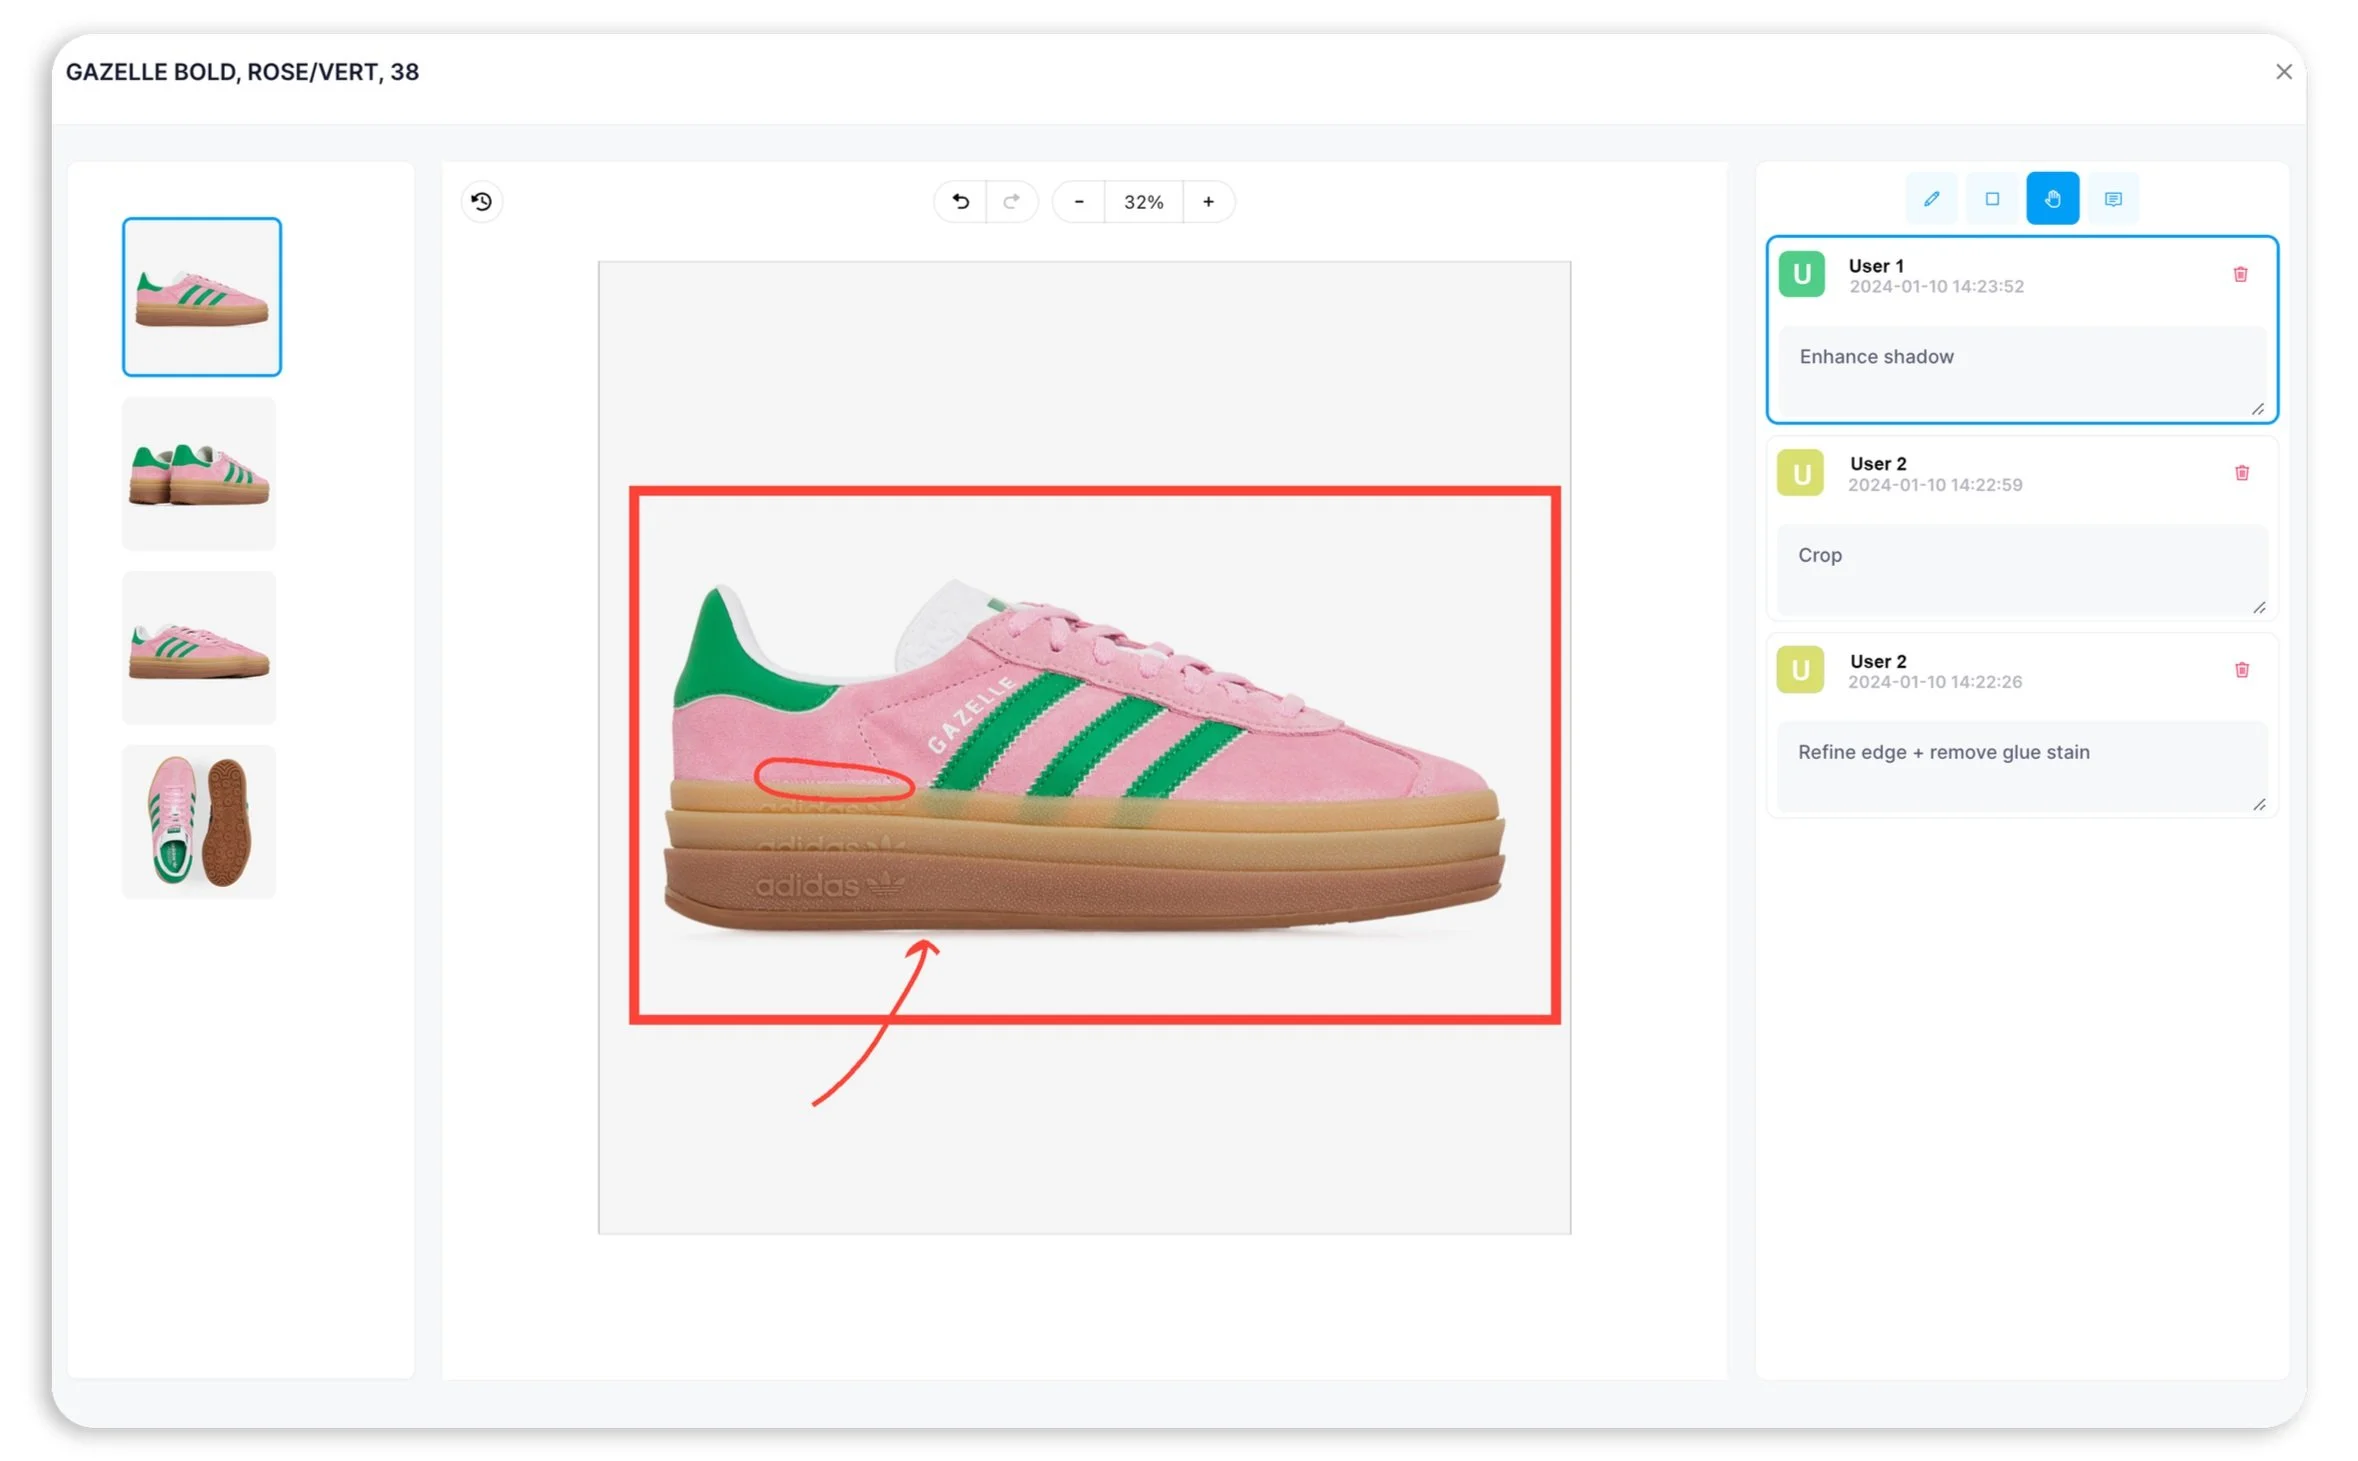The image size is (2358, 1461).
Task: Delete the Refine edge comment
Action: tap(2241, 670)
